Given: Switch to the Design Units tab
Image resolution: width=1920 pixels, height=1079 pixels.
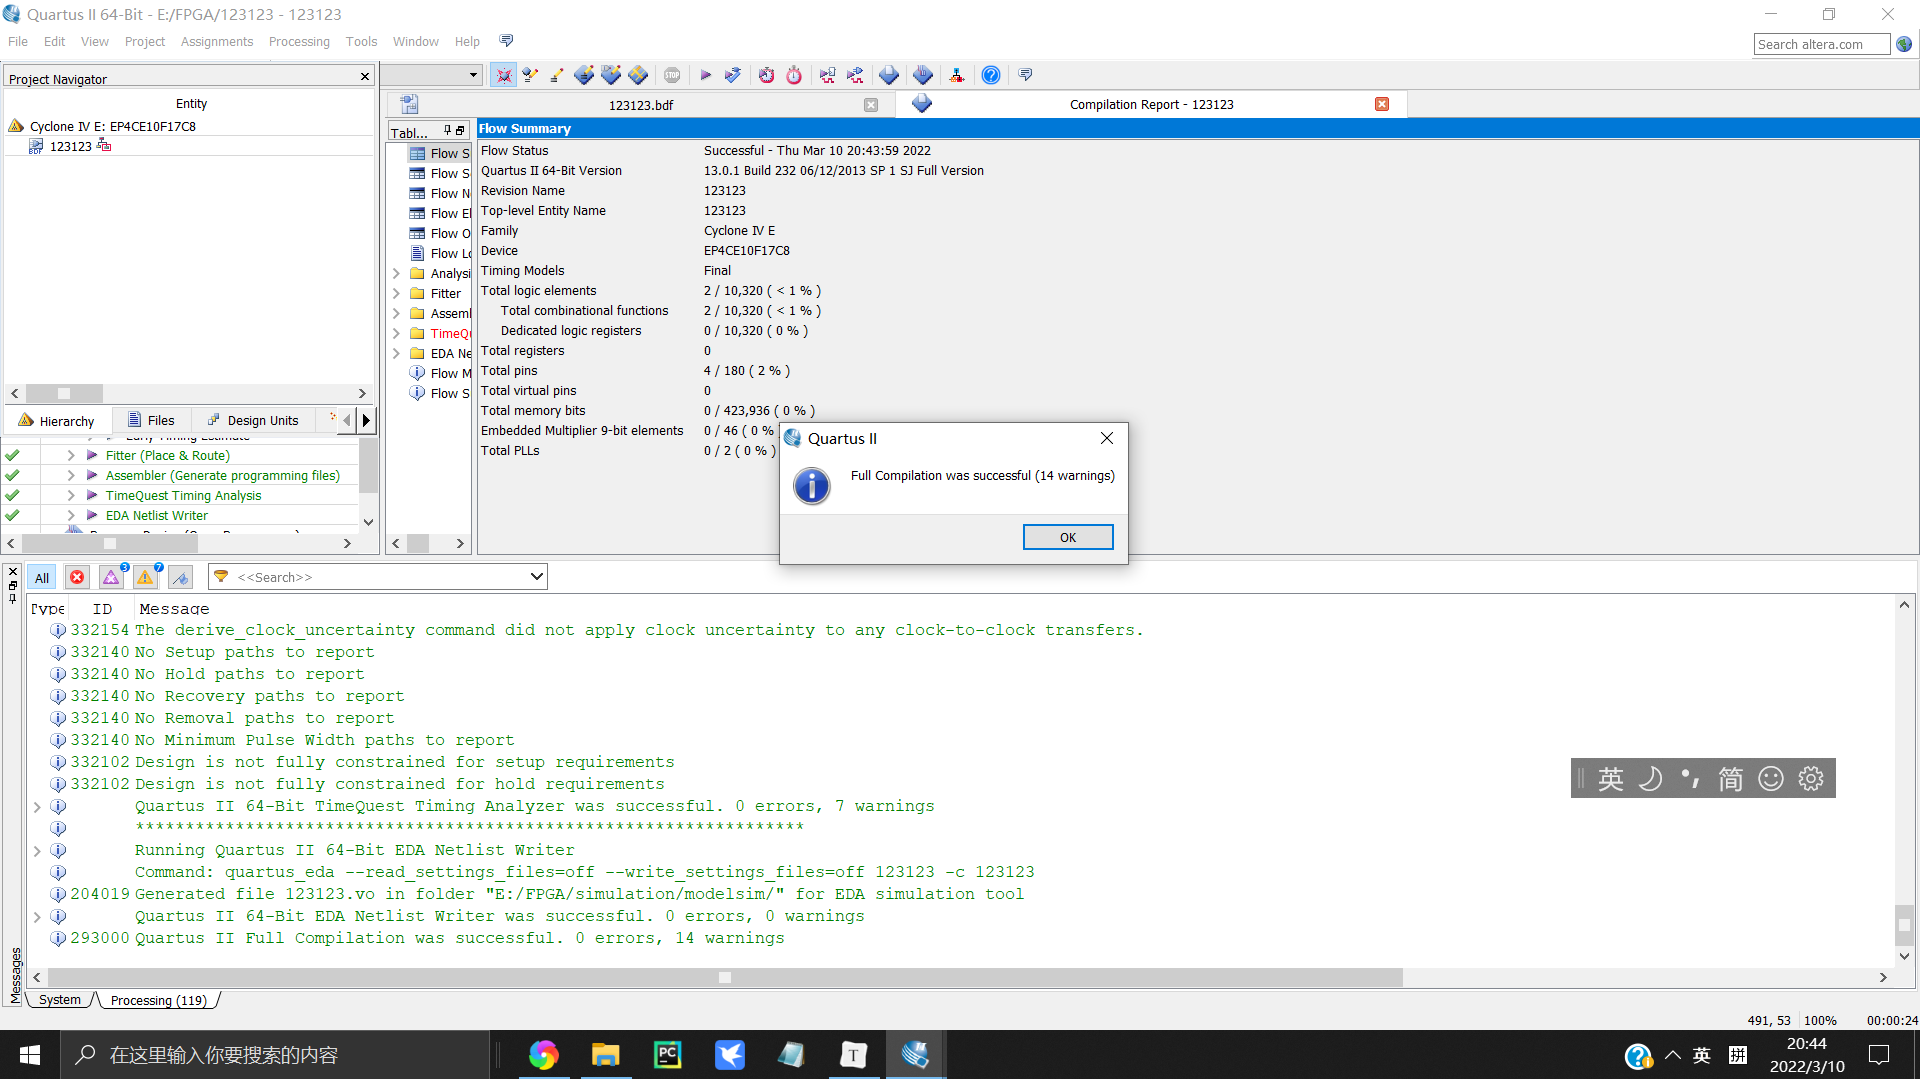Looking at the screenshot, I should (252, 420).
